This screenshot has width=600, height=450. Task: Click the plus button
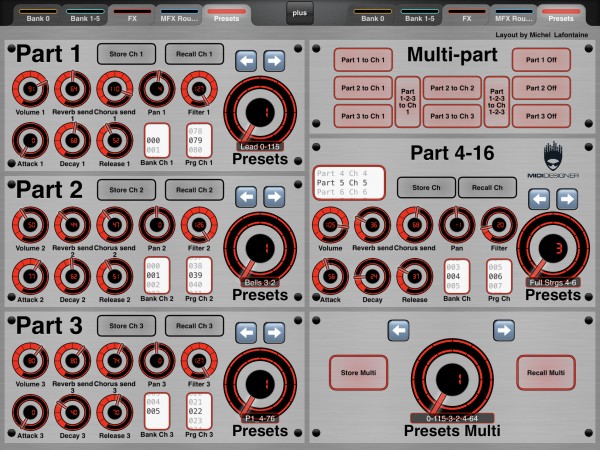pyautogui.click(x=299, y=13)
